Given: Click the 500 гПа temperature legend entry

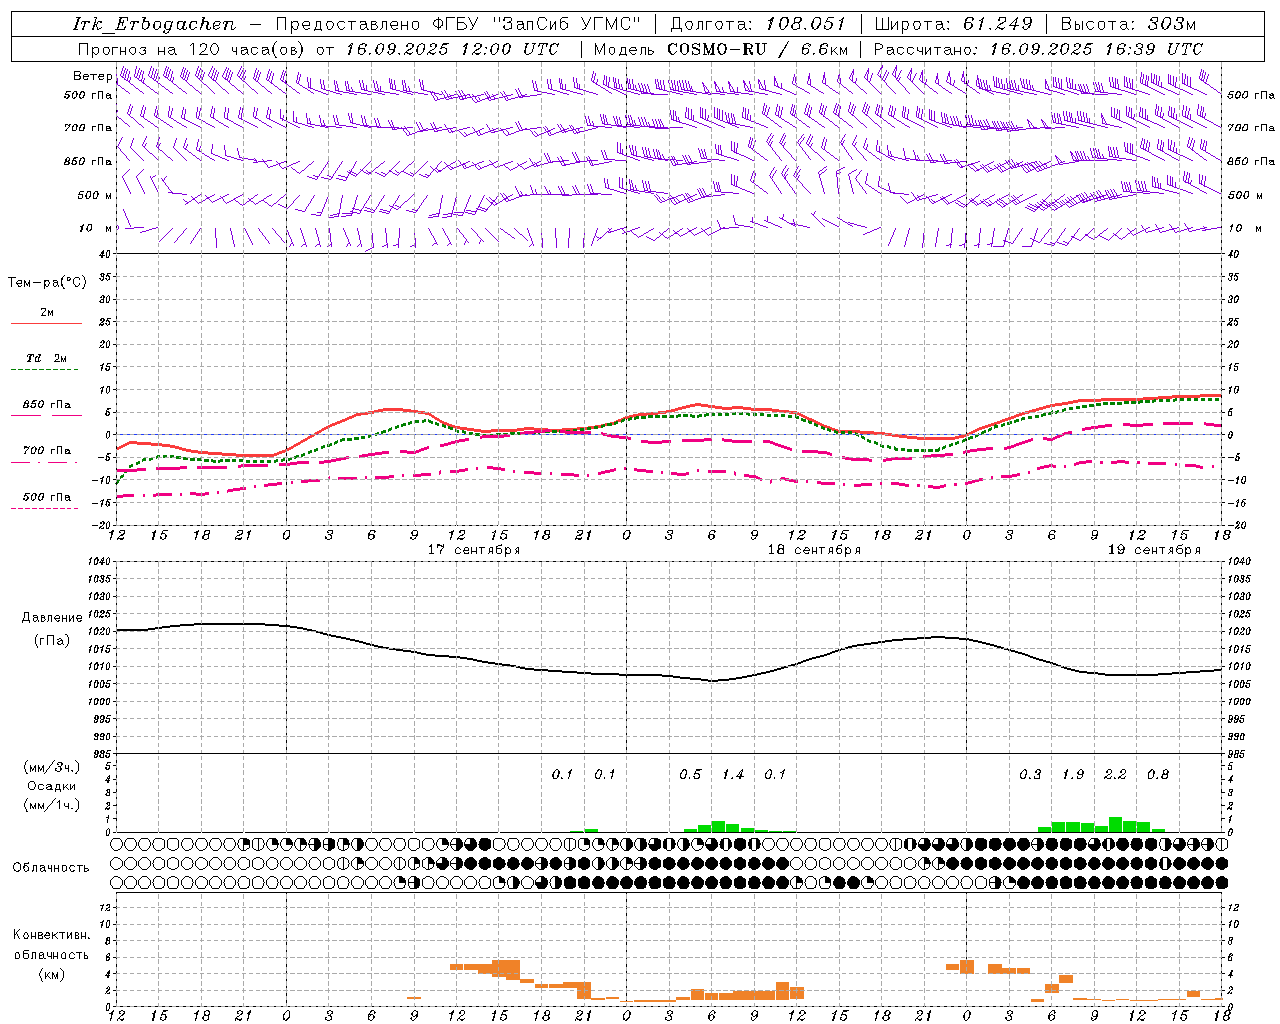Looking at the screenshot, I should [46, 496].
